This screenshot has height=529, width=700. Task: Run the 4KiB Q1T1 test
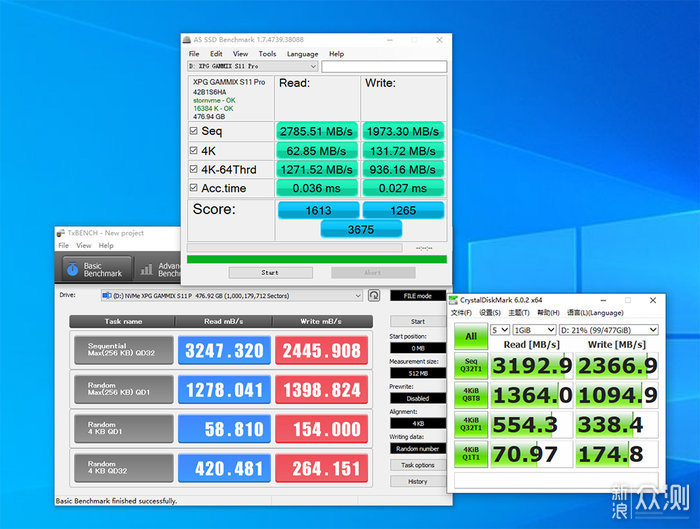tap(471, 454)
